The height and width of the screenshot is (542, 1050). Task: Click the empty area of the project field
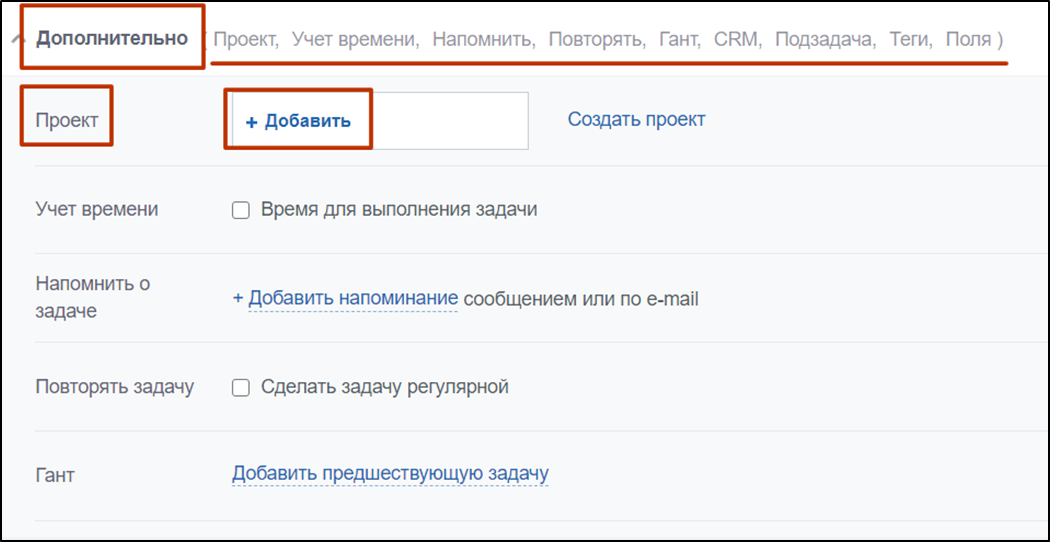[450, 121]
